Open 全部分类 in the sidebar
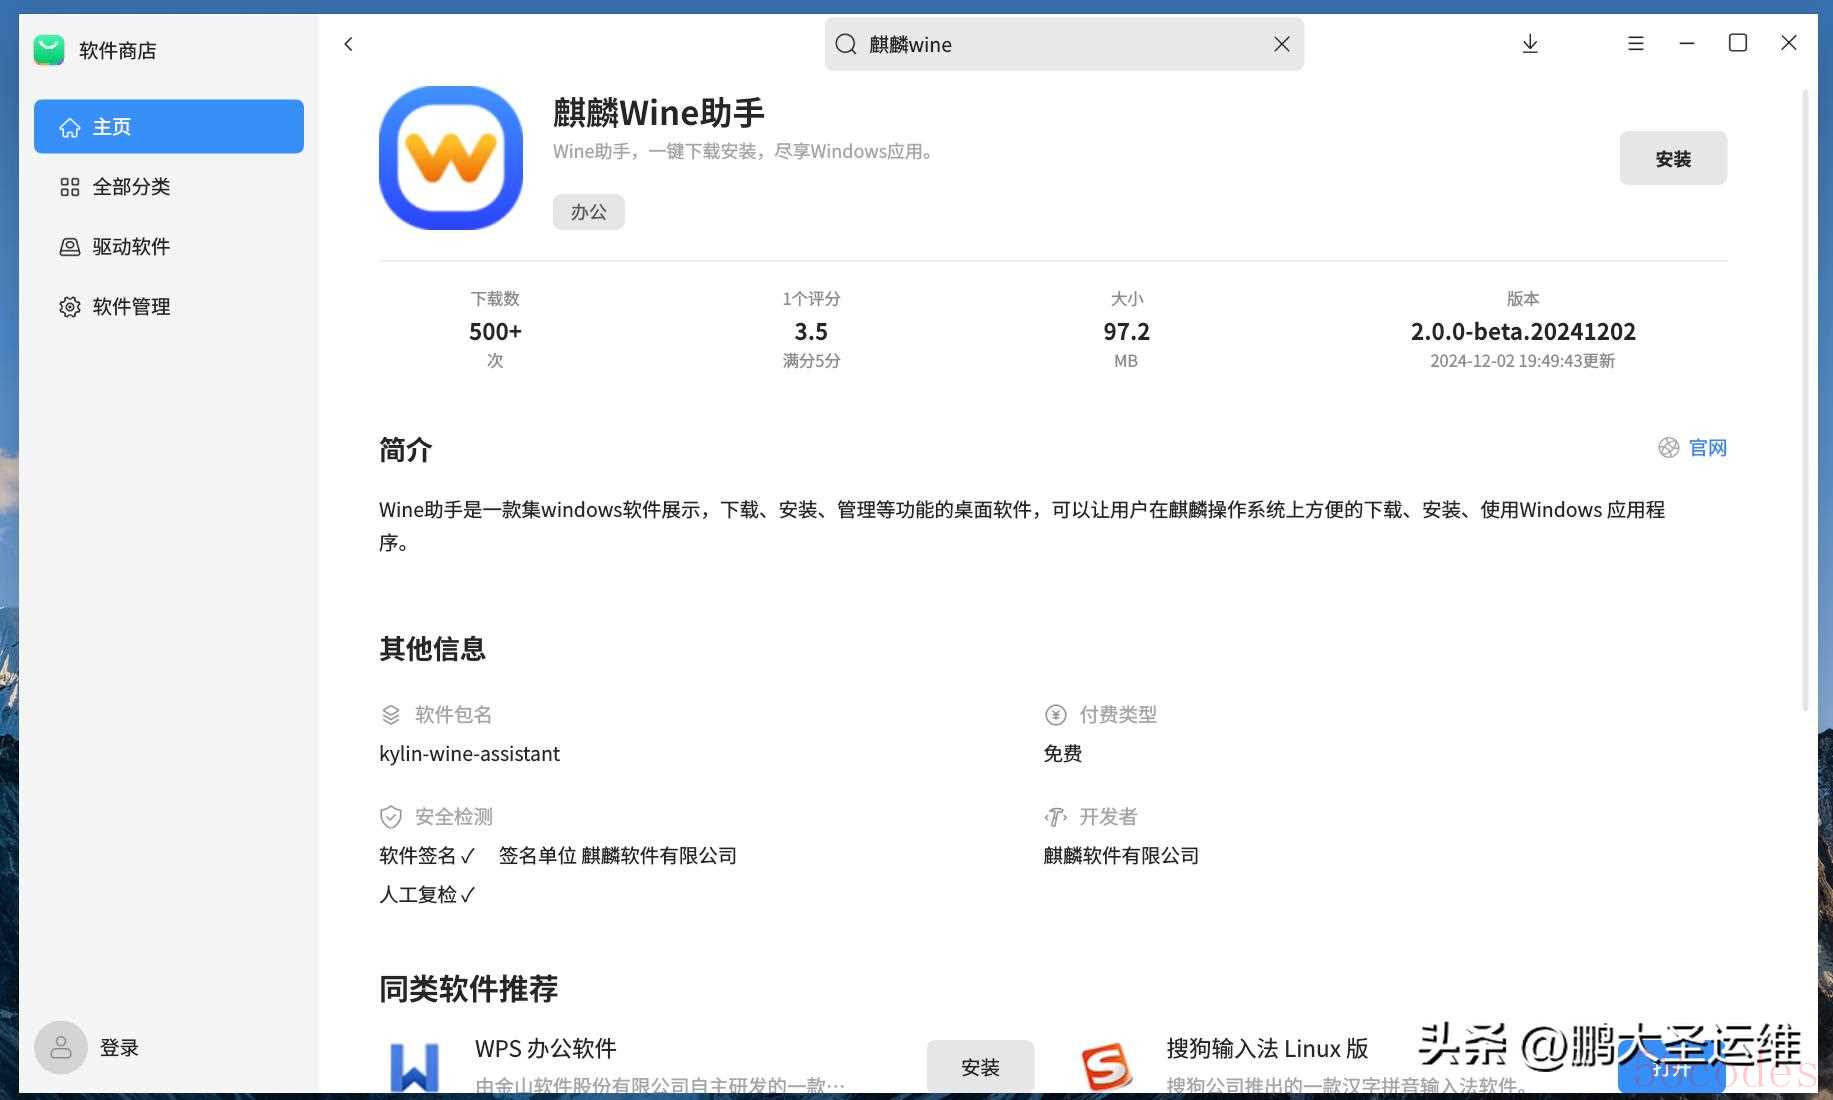 coord(130,187)
